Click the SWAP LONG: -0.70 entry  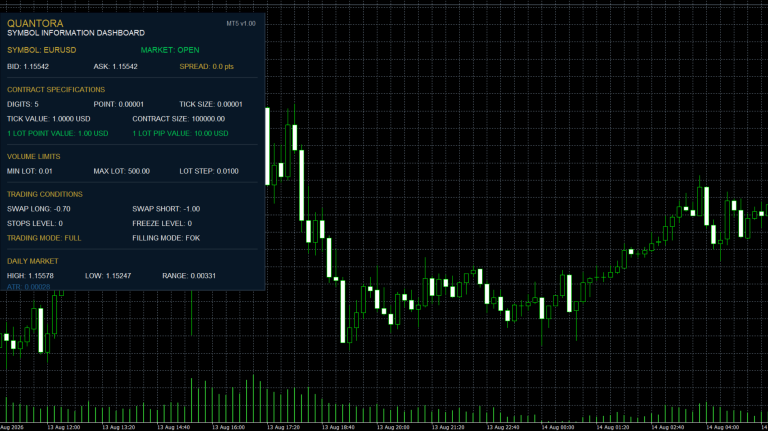click(39, 209)
